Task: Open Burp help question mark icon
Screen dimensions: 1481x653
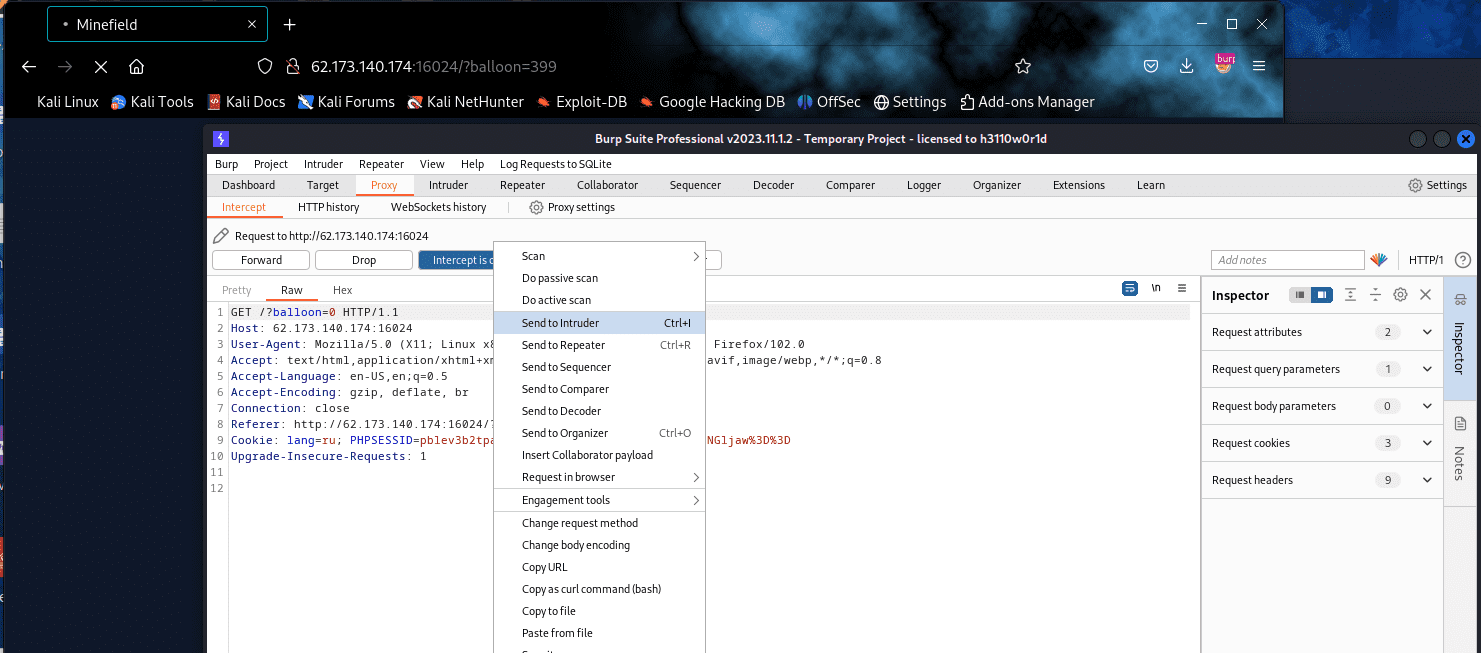Action: click(1463, 260)
